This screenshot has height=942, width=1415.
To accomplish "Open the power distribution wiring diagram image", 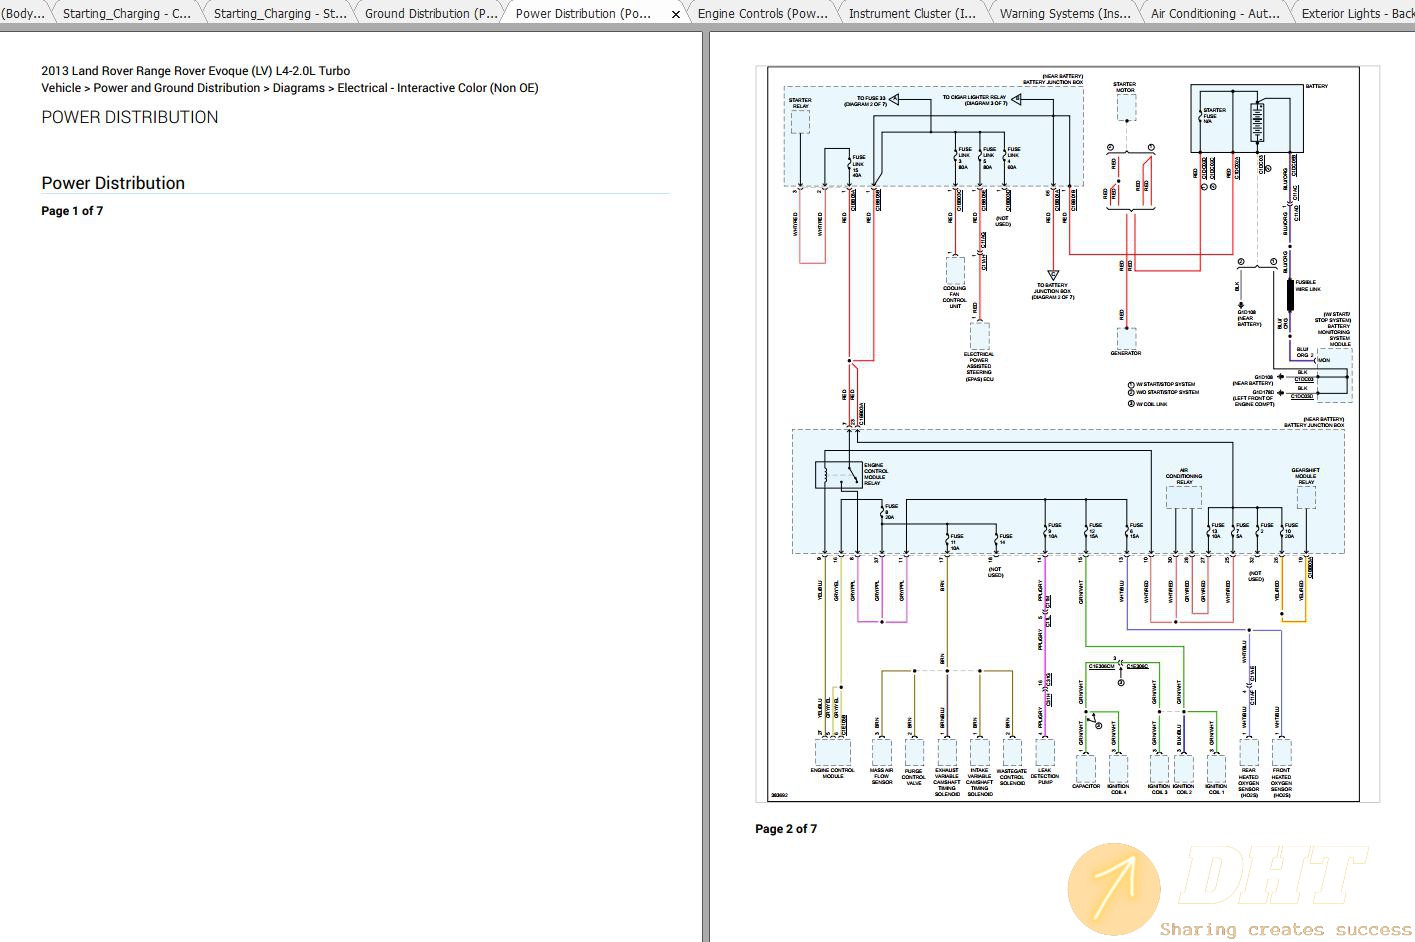I will pyautogui.click(x=1067, y=434).
